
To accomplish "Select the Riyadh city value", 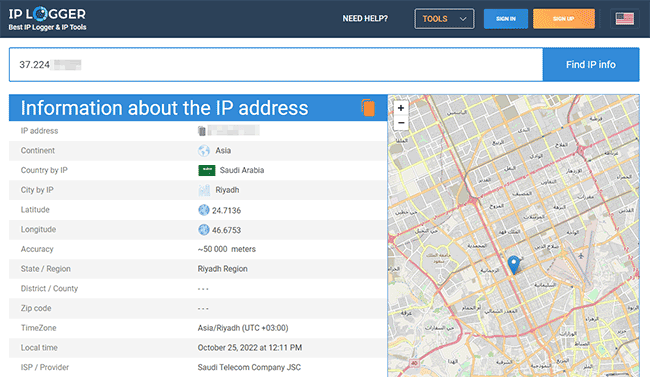I will [227, 190].
